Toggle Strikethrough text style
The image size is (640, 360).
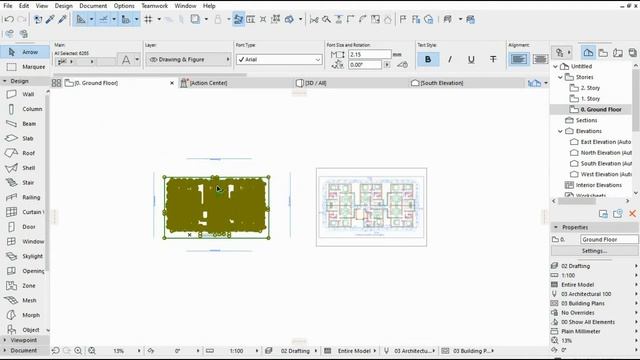tap(493, 60)
